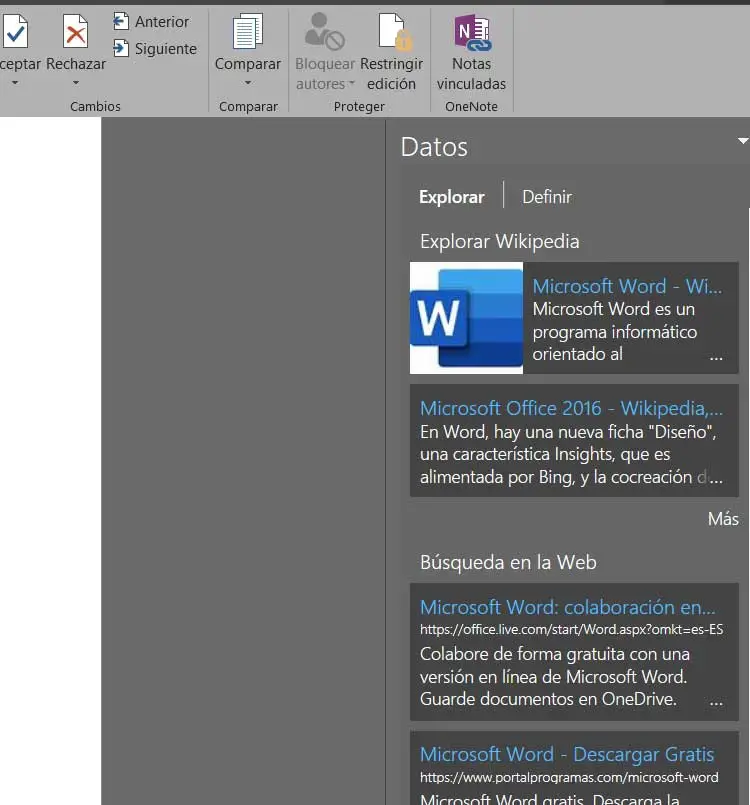Switch to the Definir tab
The width and height of the screenshot is (750, 805).
coord(547,197)
